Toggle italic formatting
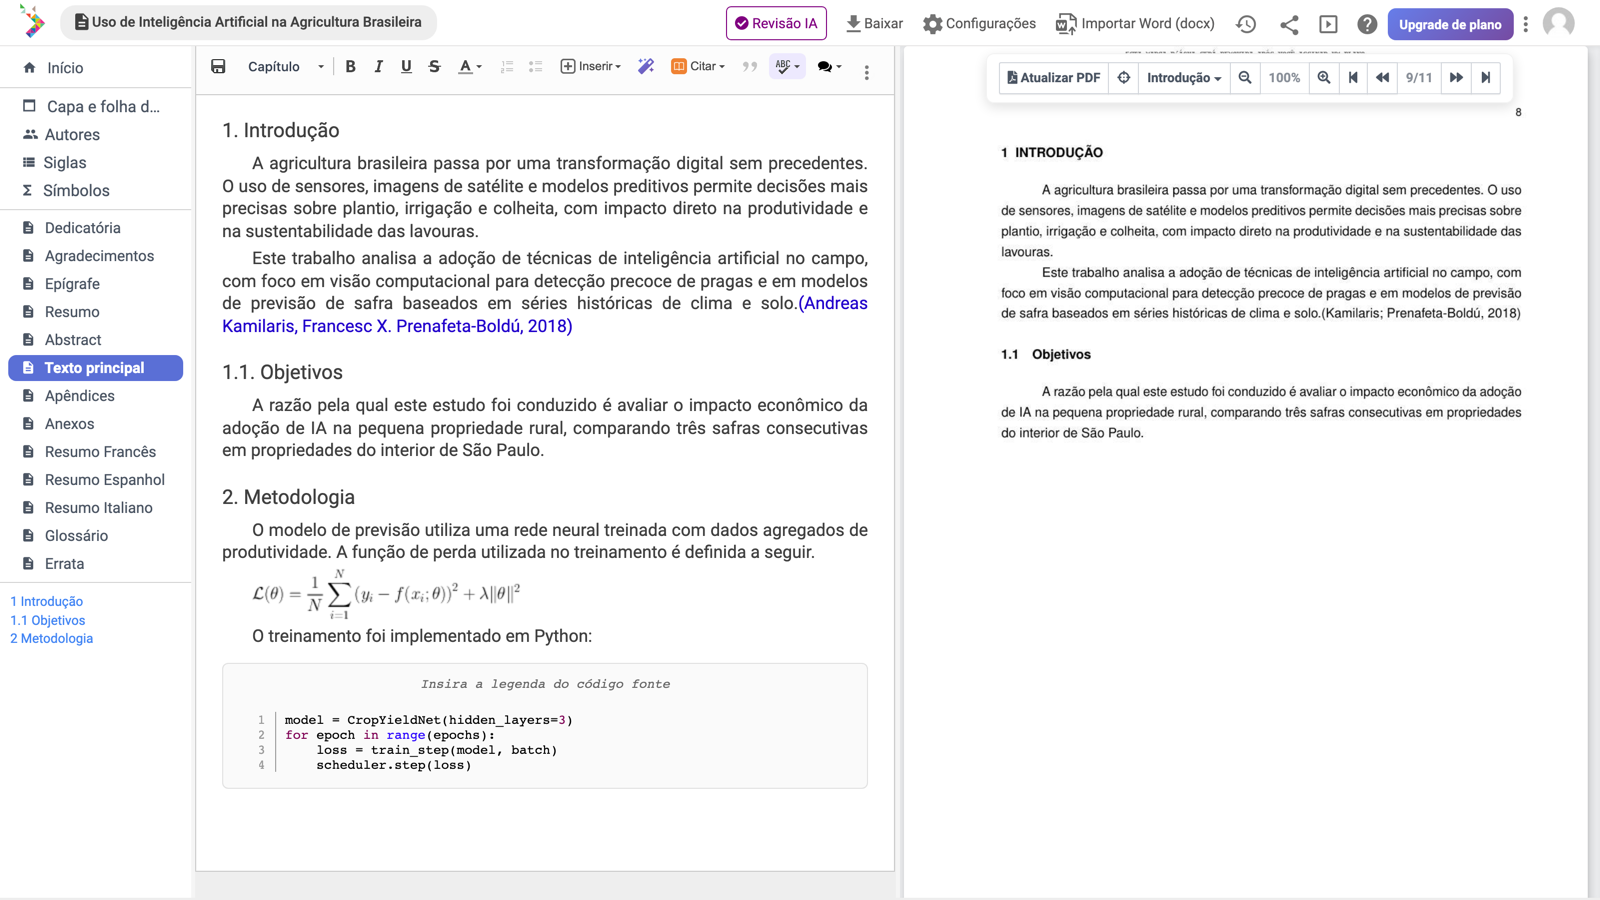Image resolution: width=1600 pixels, height=900 pixels. 378,67
